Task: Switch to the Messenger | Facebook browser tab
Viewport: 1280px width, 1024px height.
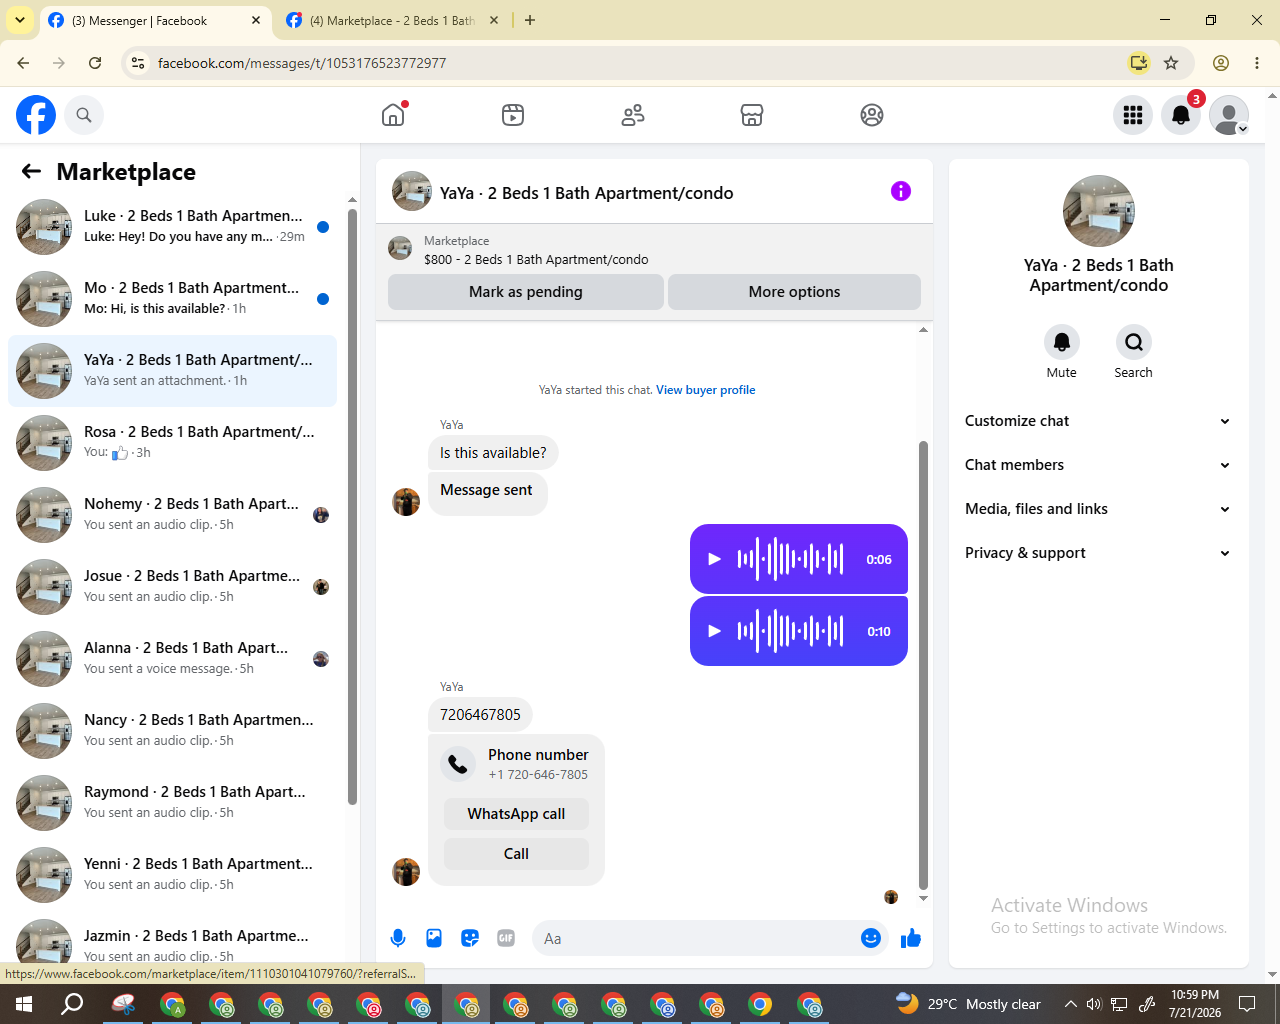Action: pos(155,20)
